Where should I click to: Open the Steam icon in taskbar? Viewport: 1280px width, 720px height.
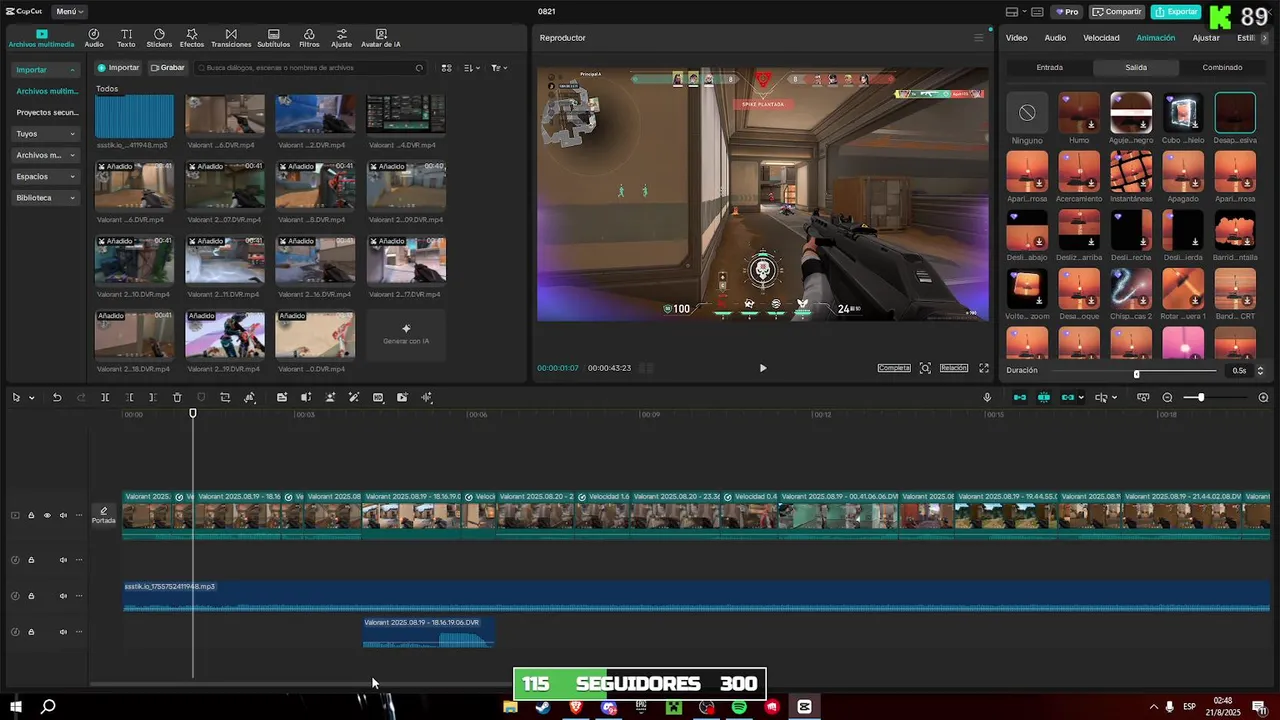coord(542,707)
